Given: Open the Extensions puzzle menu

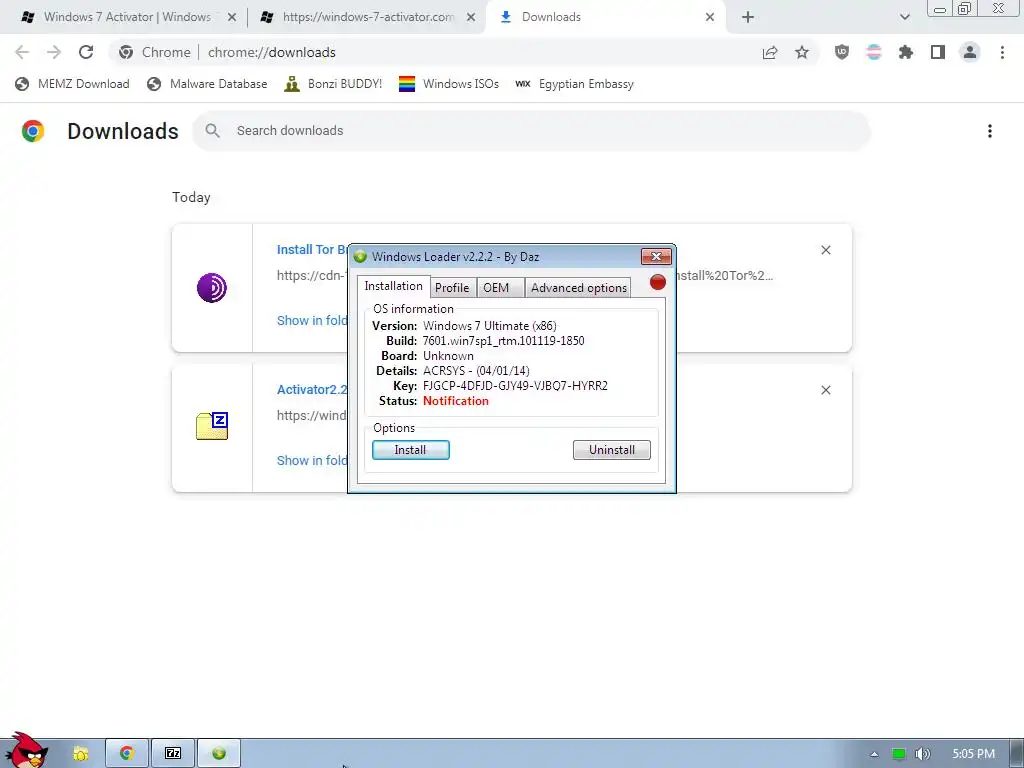Looking at the screenshot, I should [x=906, y=52].
